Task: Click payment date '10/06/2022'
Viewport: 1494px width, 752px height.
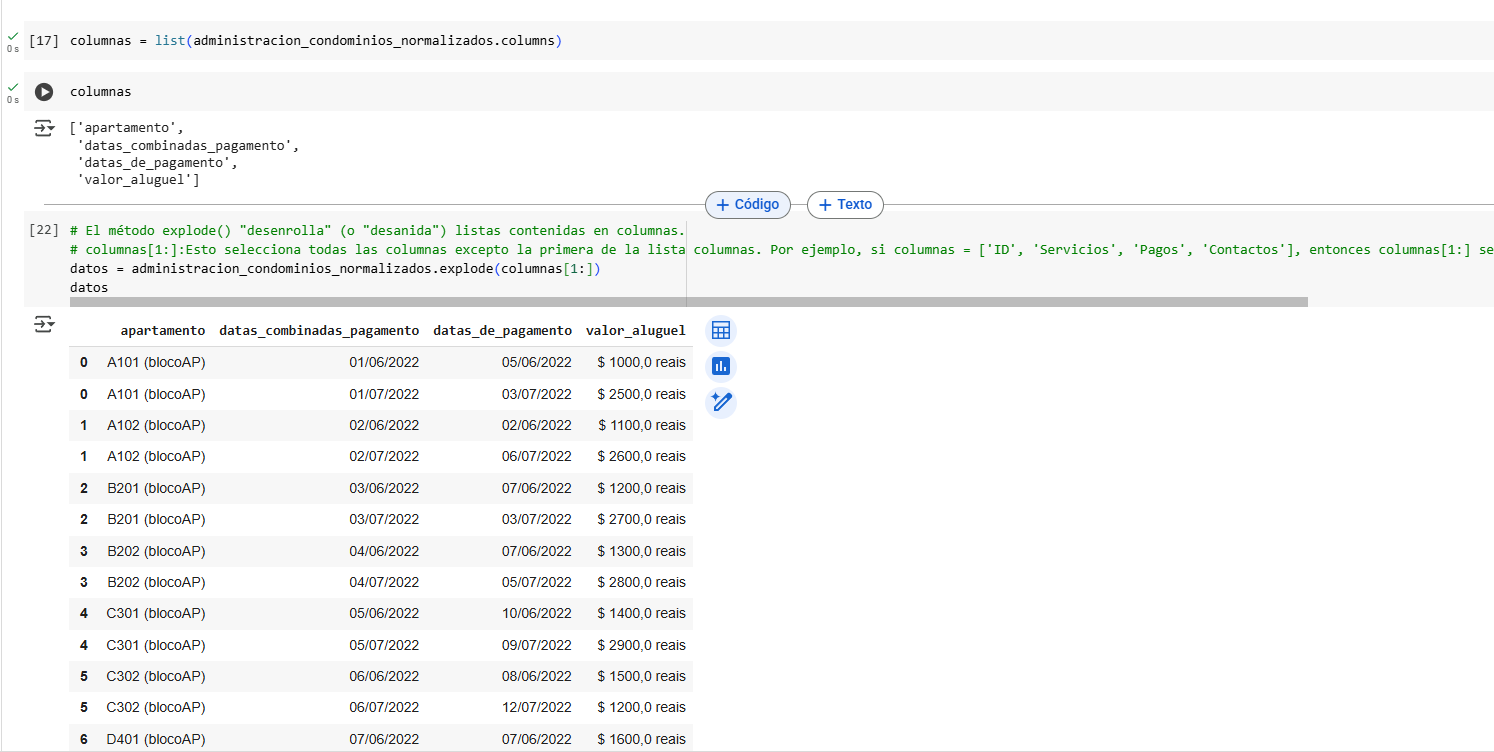Action: pos(537,613)
